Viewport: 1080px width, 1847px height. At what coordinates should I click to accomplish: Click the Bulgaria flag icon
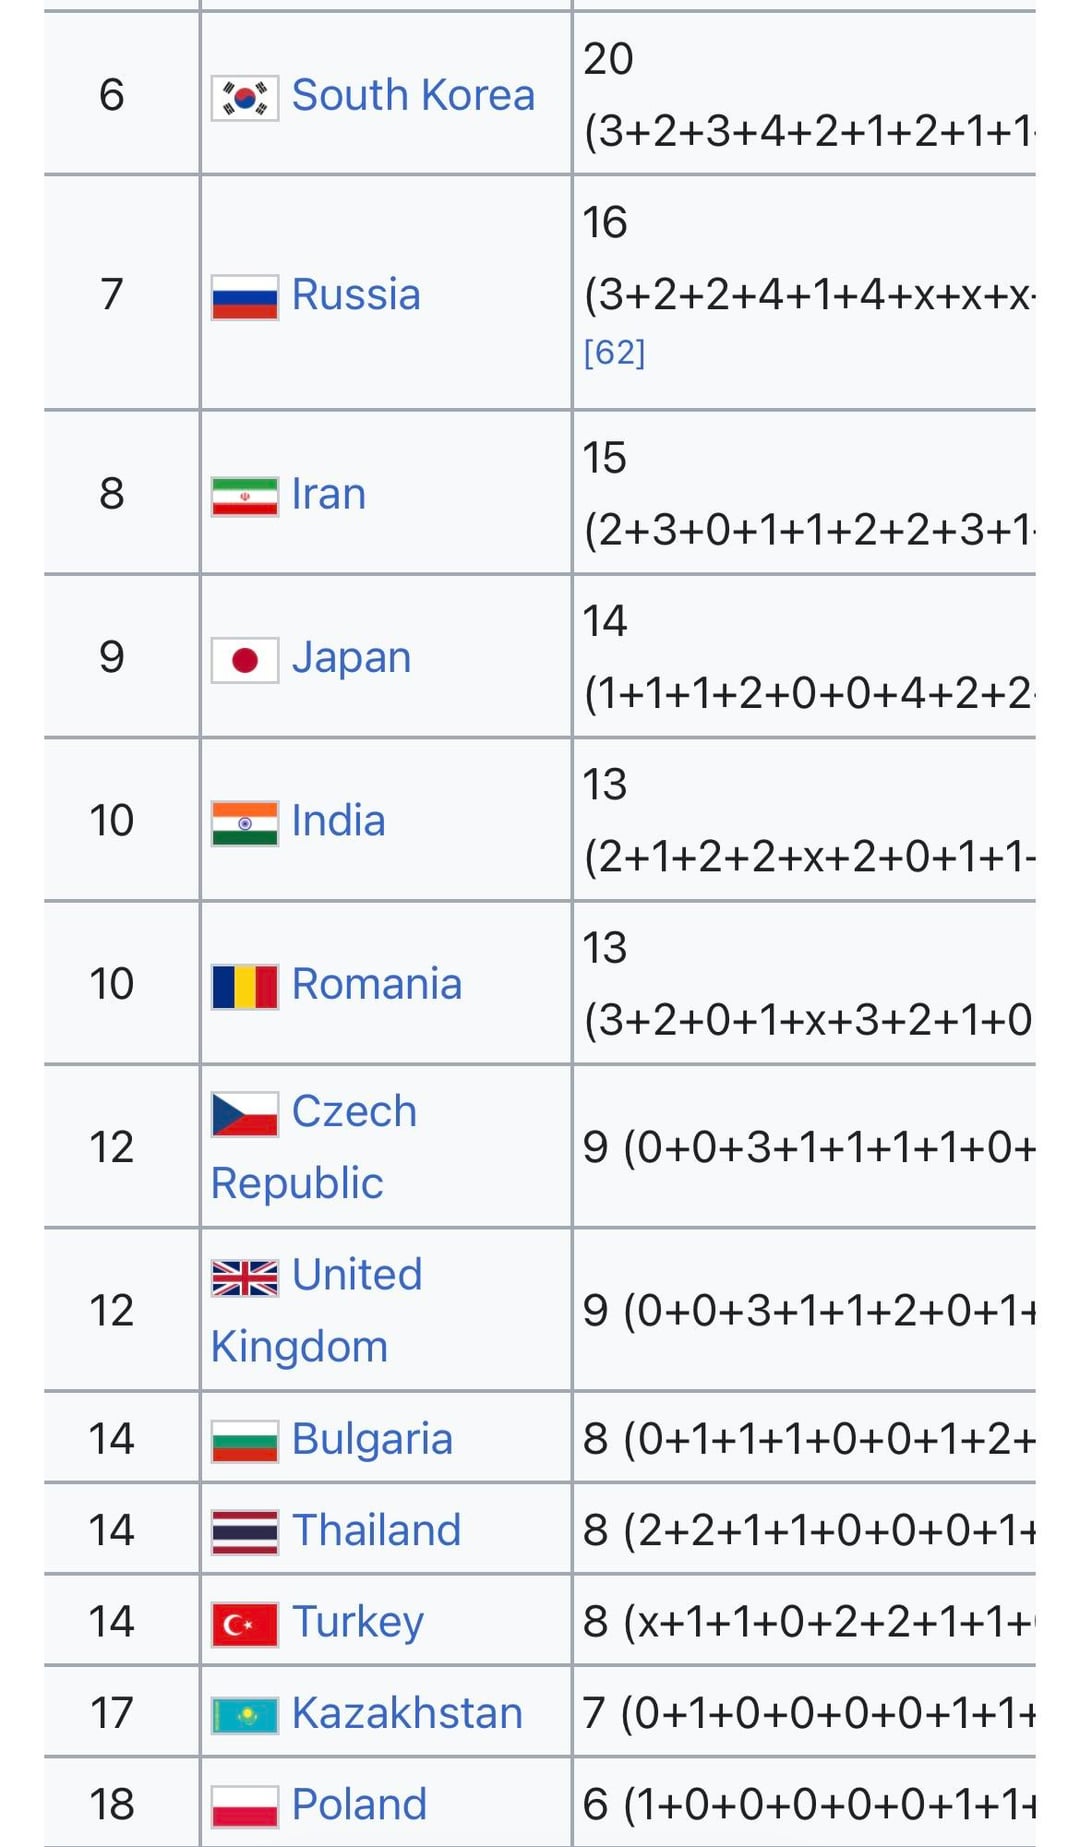click(244, 1441)
